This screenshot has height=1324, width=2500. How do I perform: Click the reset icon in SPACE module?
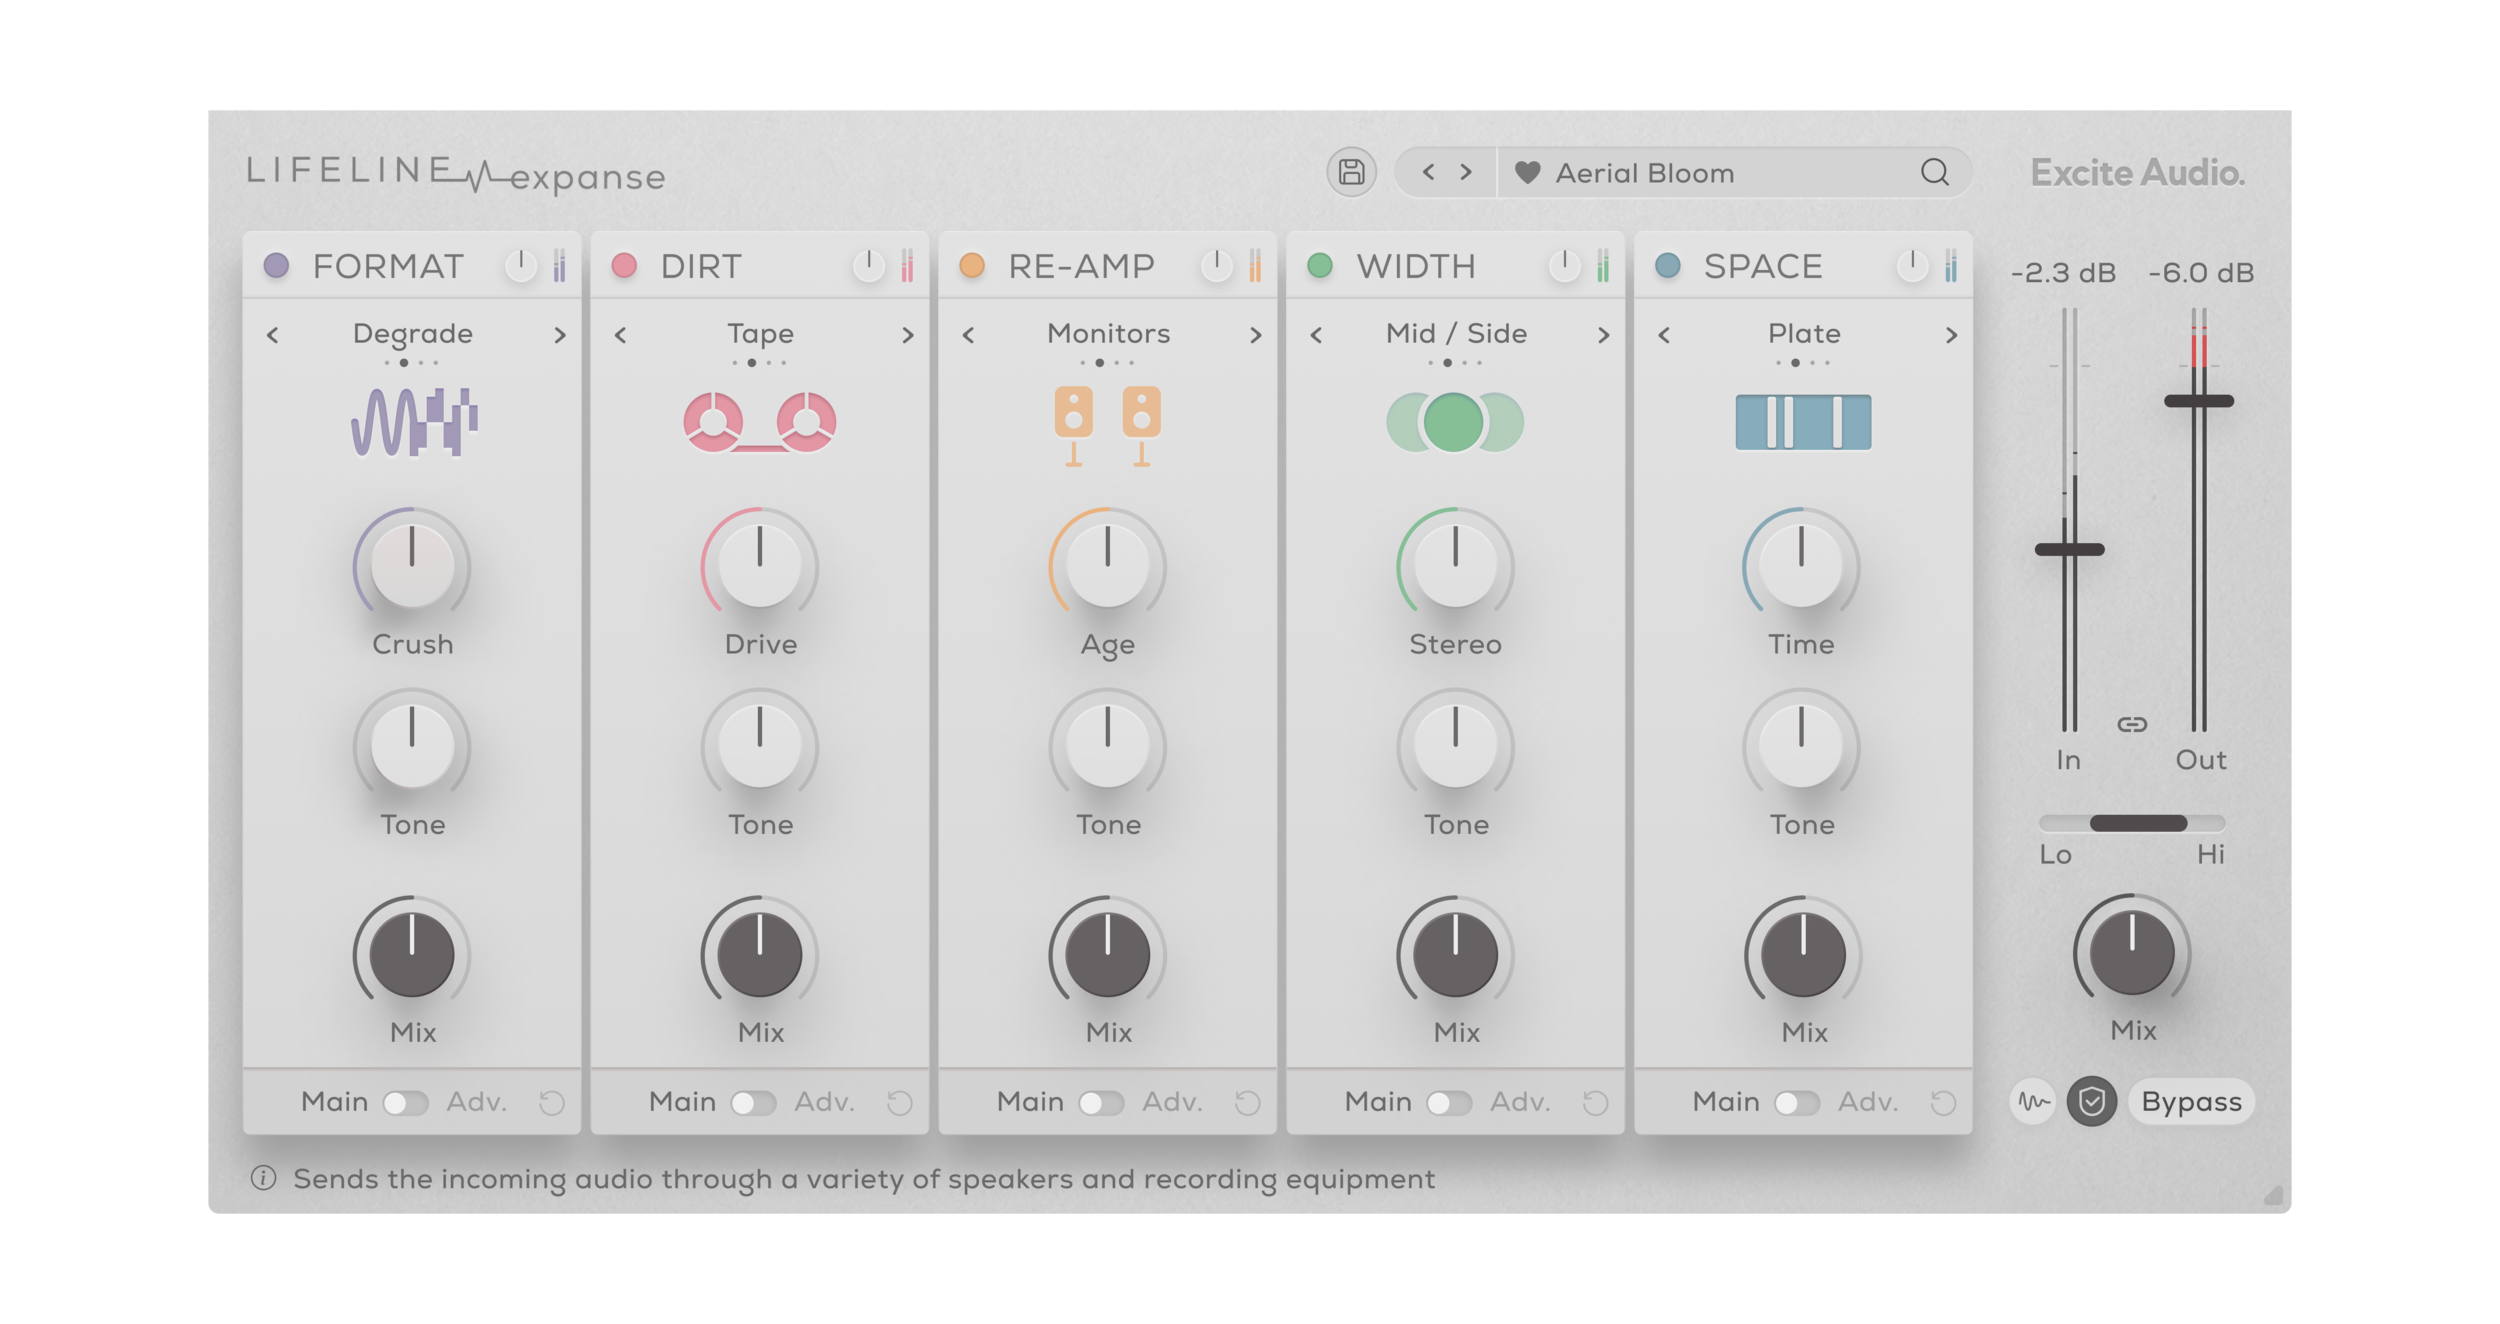pyautogui.click(x=1943, y=1103)
